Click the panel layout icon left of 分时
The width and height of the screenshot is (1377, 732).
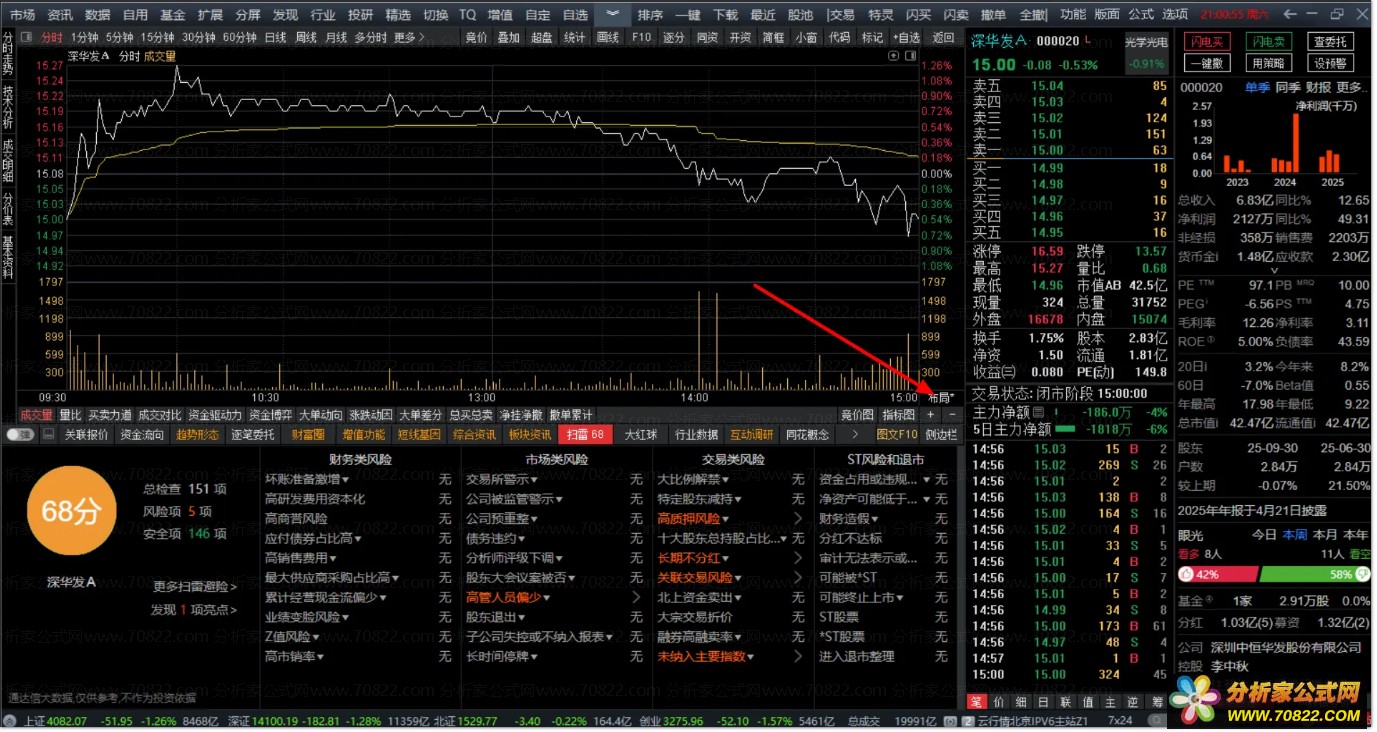28,37
